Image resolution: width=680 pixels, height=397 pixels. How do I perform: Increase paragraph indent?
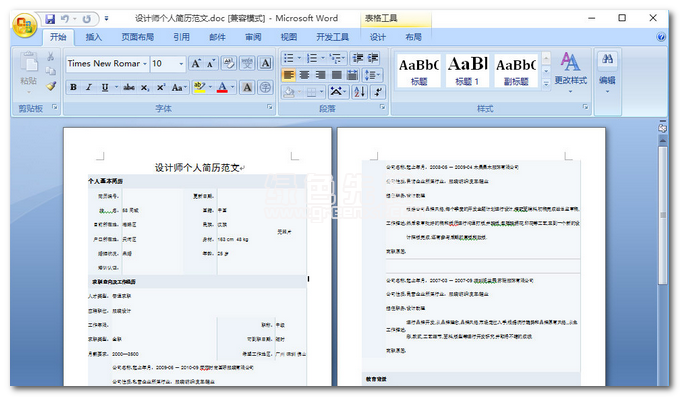point(373,58)
